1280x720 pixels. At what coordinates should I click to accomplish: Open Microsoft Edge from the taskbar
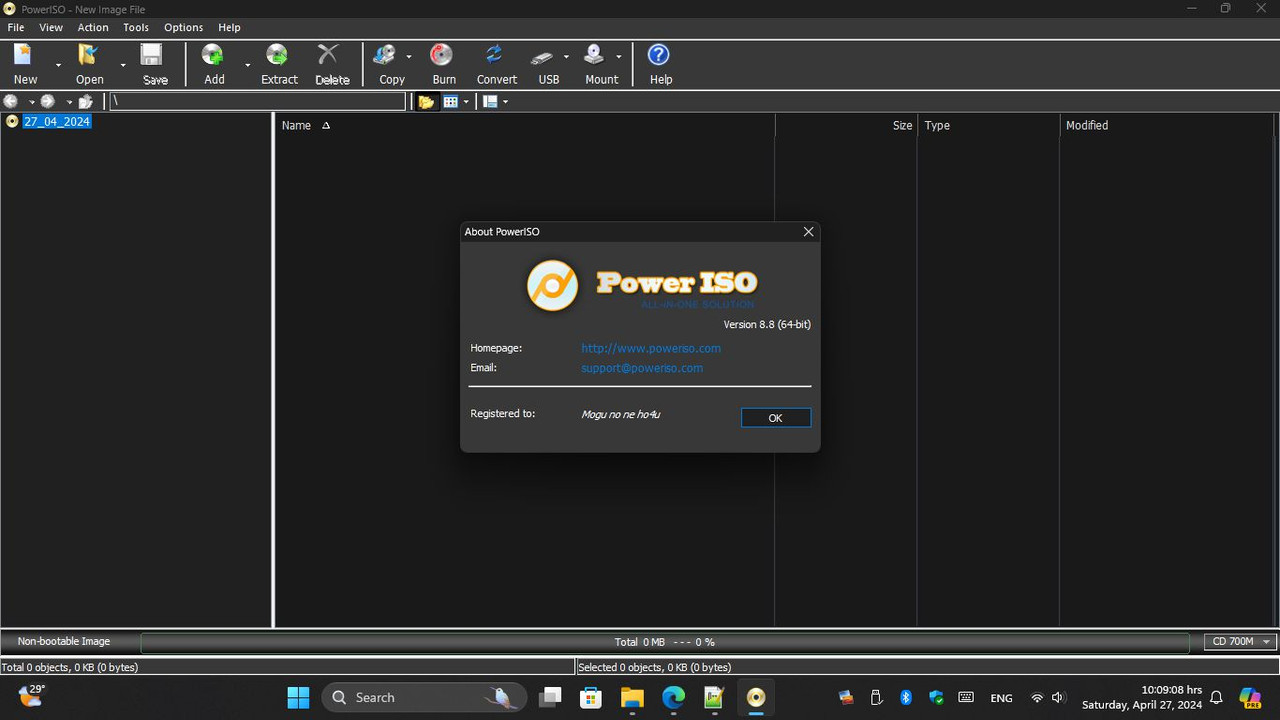pos(673,697)
